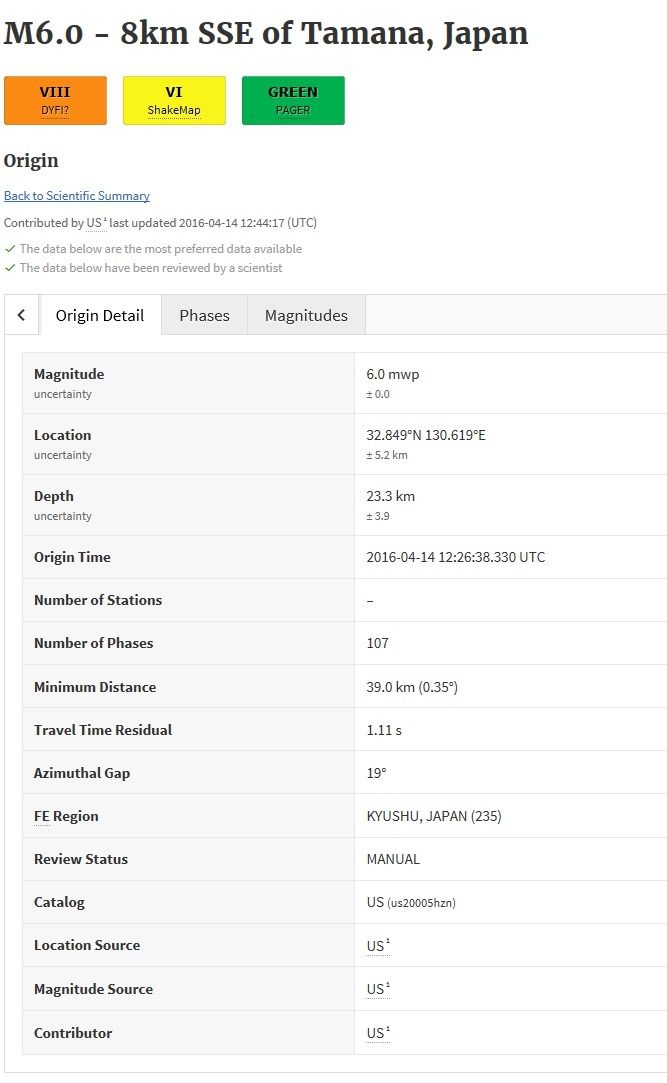Click the Origin Time value cell
This screenshot has width=667, height=1083.
point(510,557)
